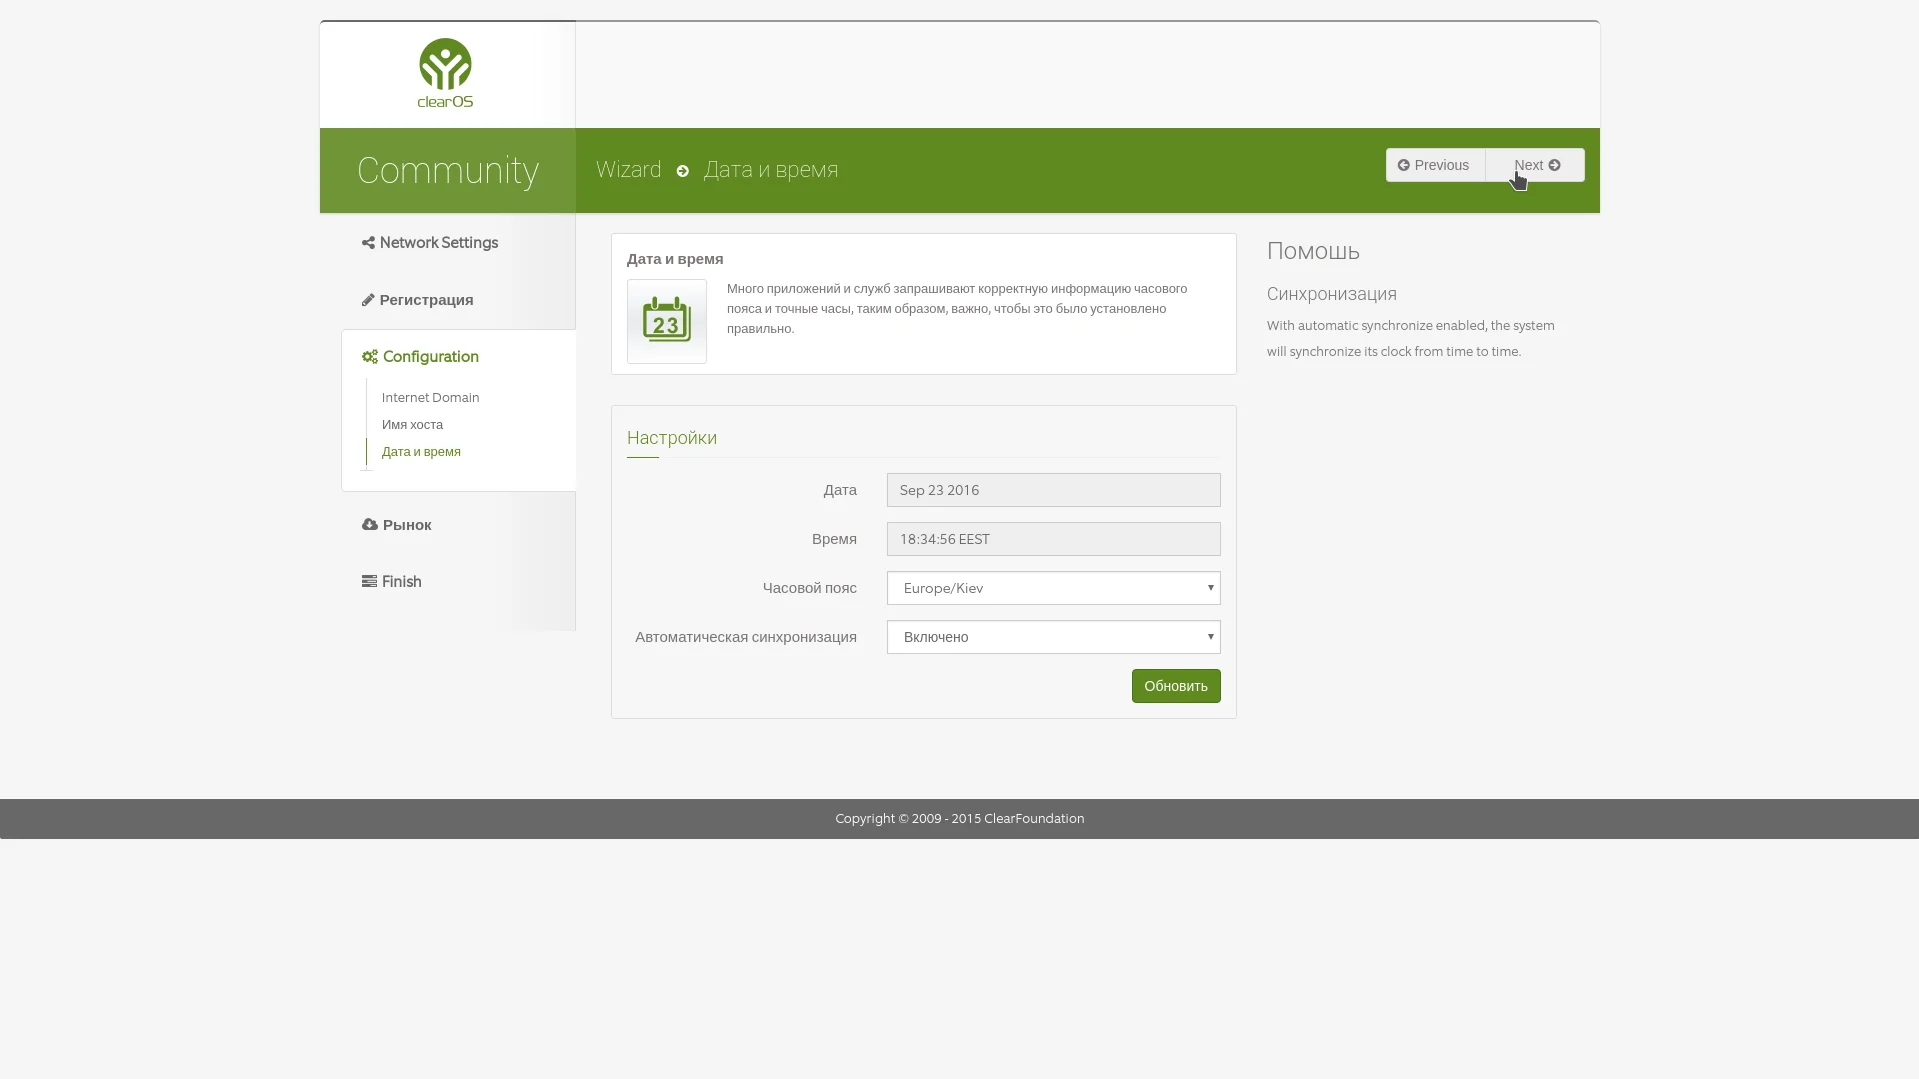
Task: Click the Дата и время breadcrumb title
Action: pyautogui.click(x=771, y=170)
